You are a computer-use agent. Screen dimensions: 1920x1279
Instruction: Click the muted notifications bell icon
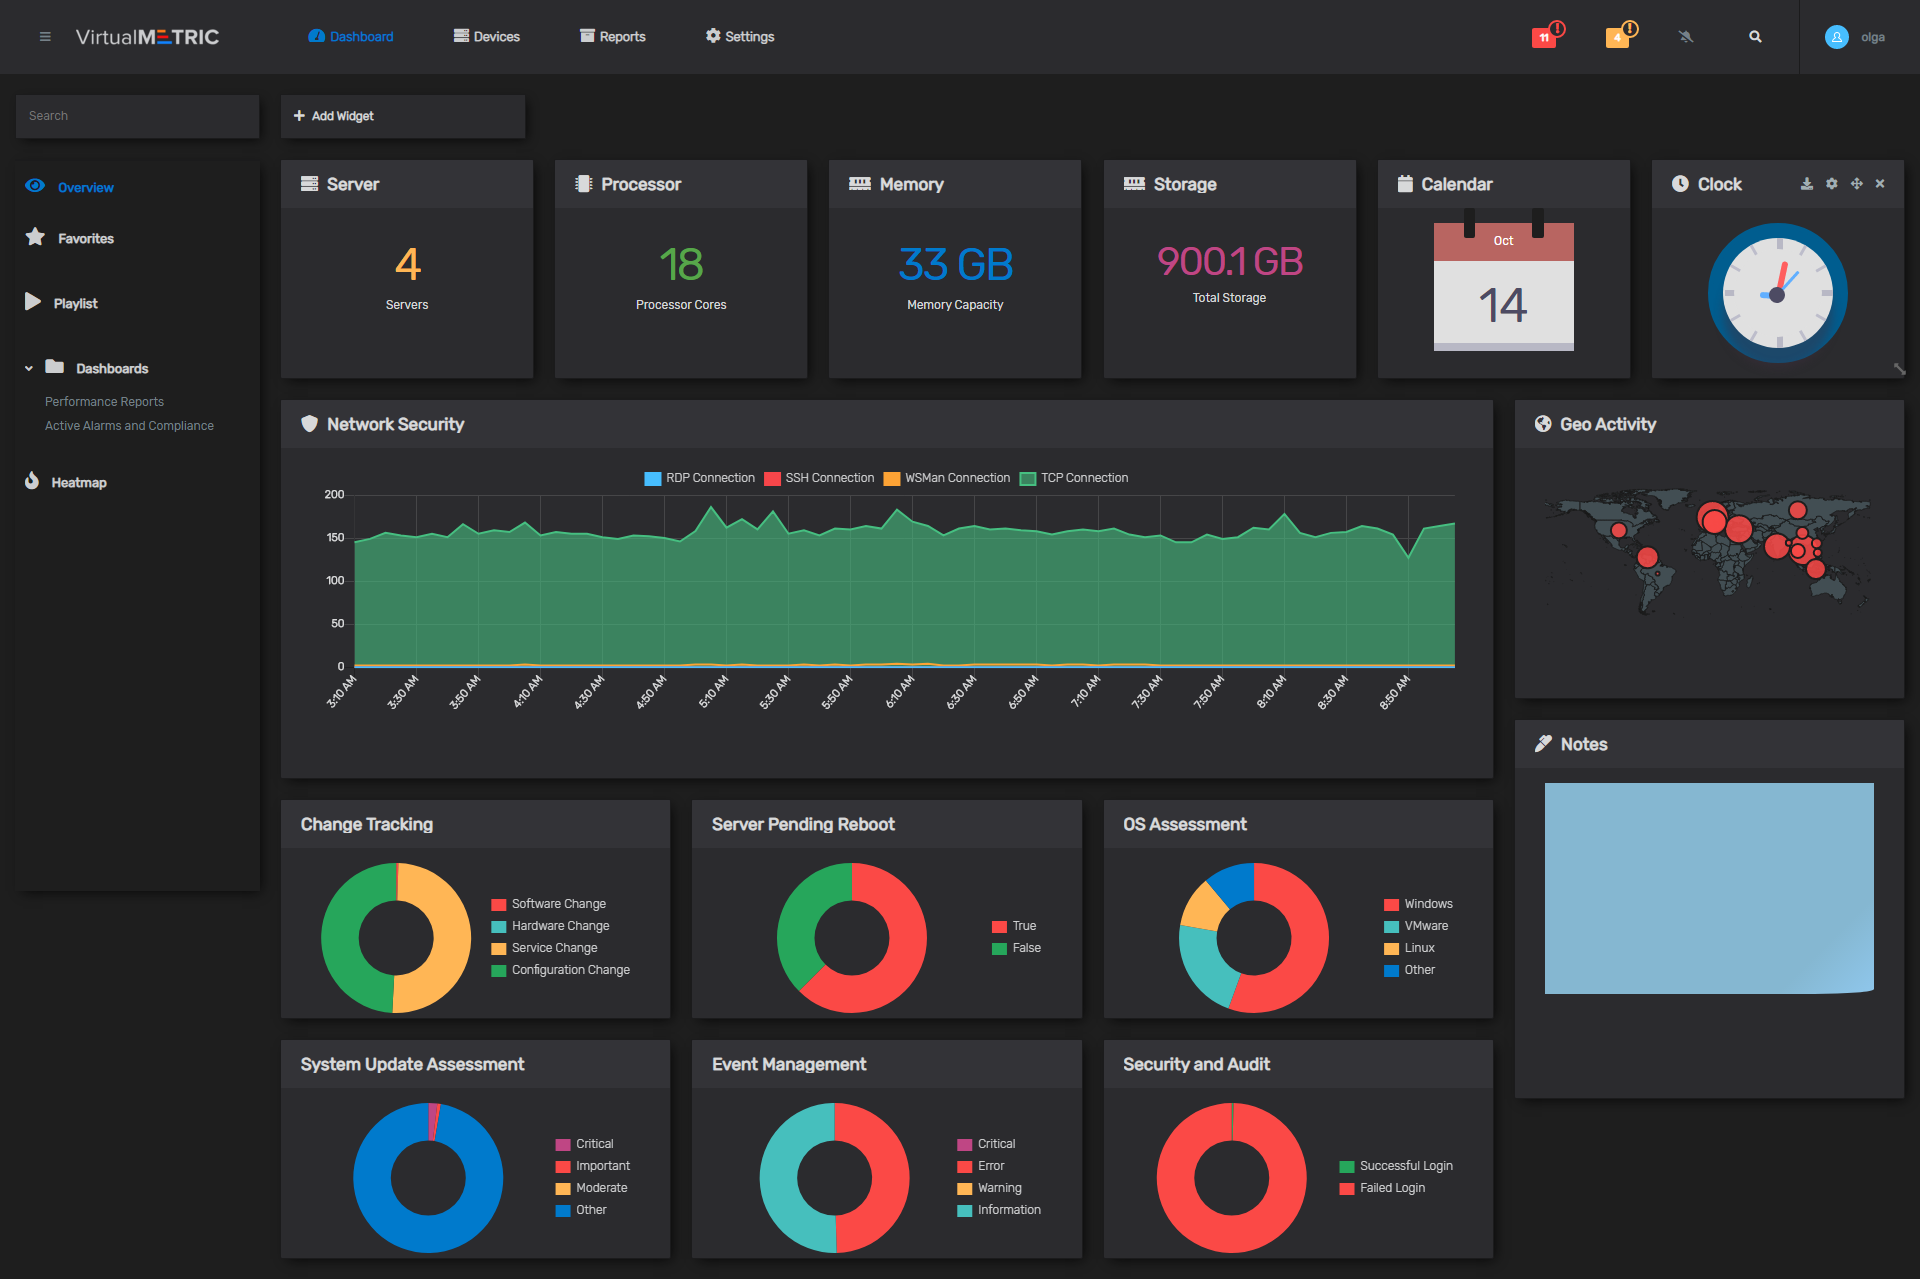1686,36
